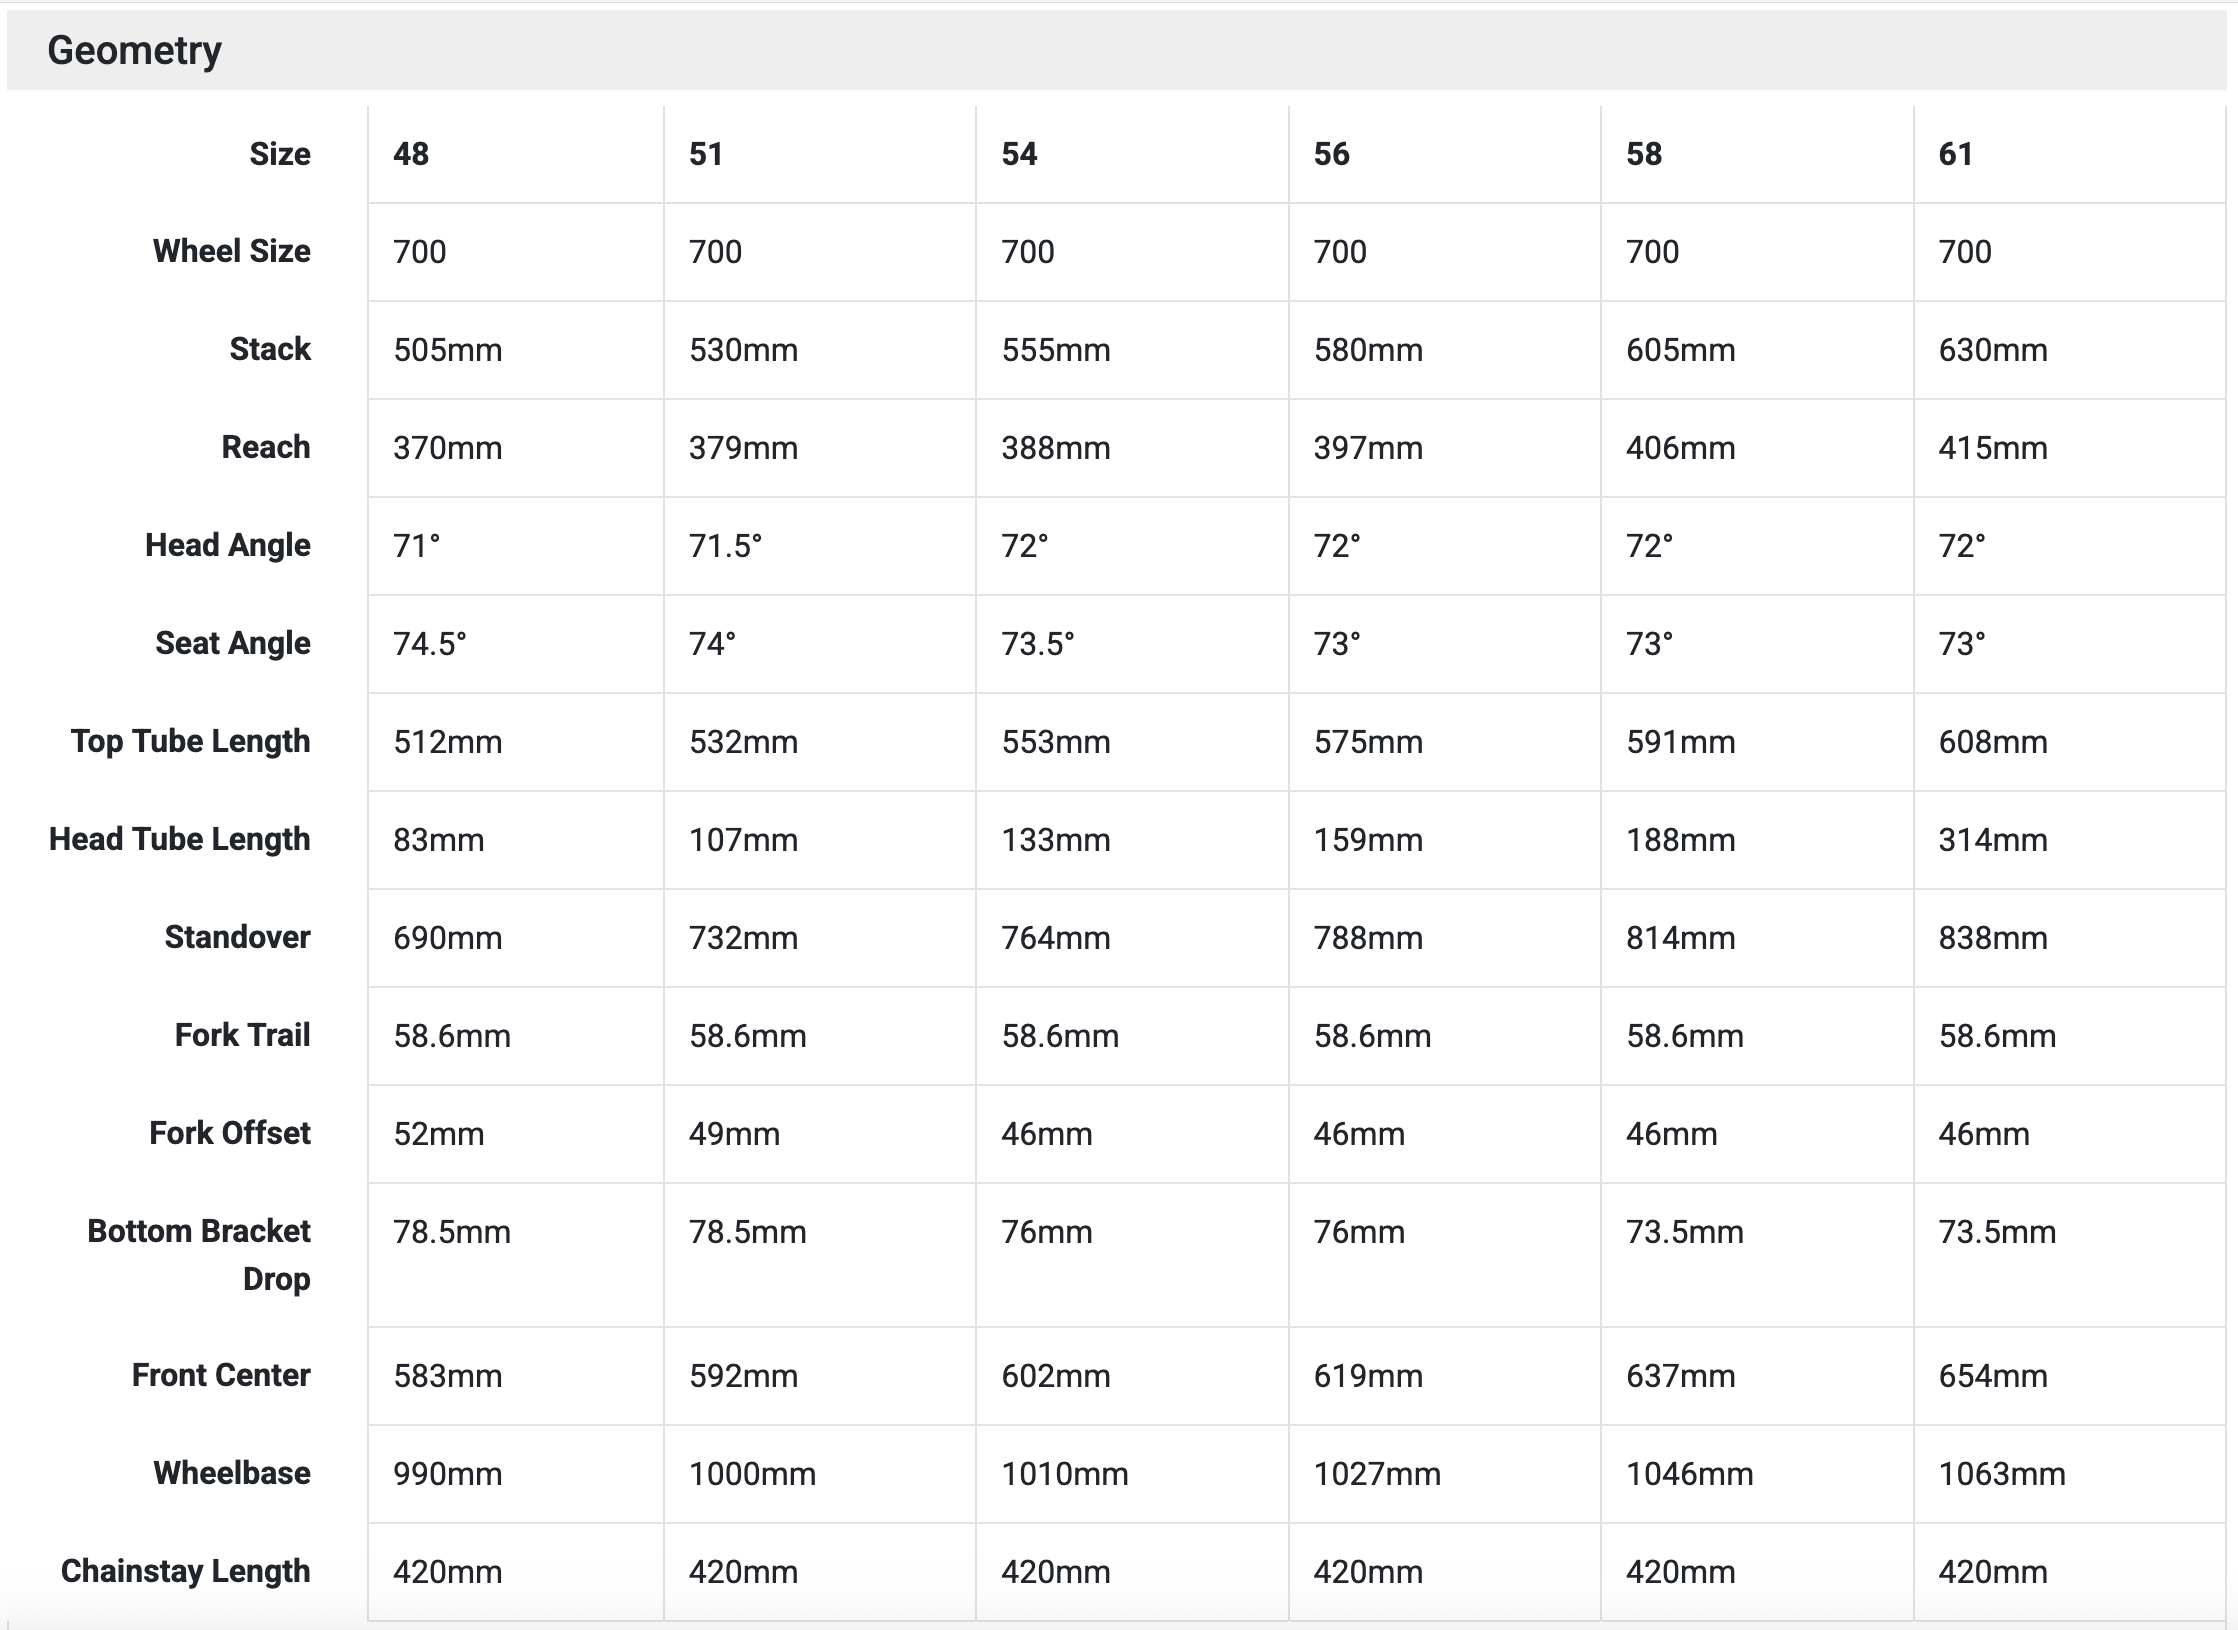The image size is (2238, 1630).
Task: Click the 314mm head tube length value
Action: click(1992, 840)
